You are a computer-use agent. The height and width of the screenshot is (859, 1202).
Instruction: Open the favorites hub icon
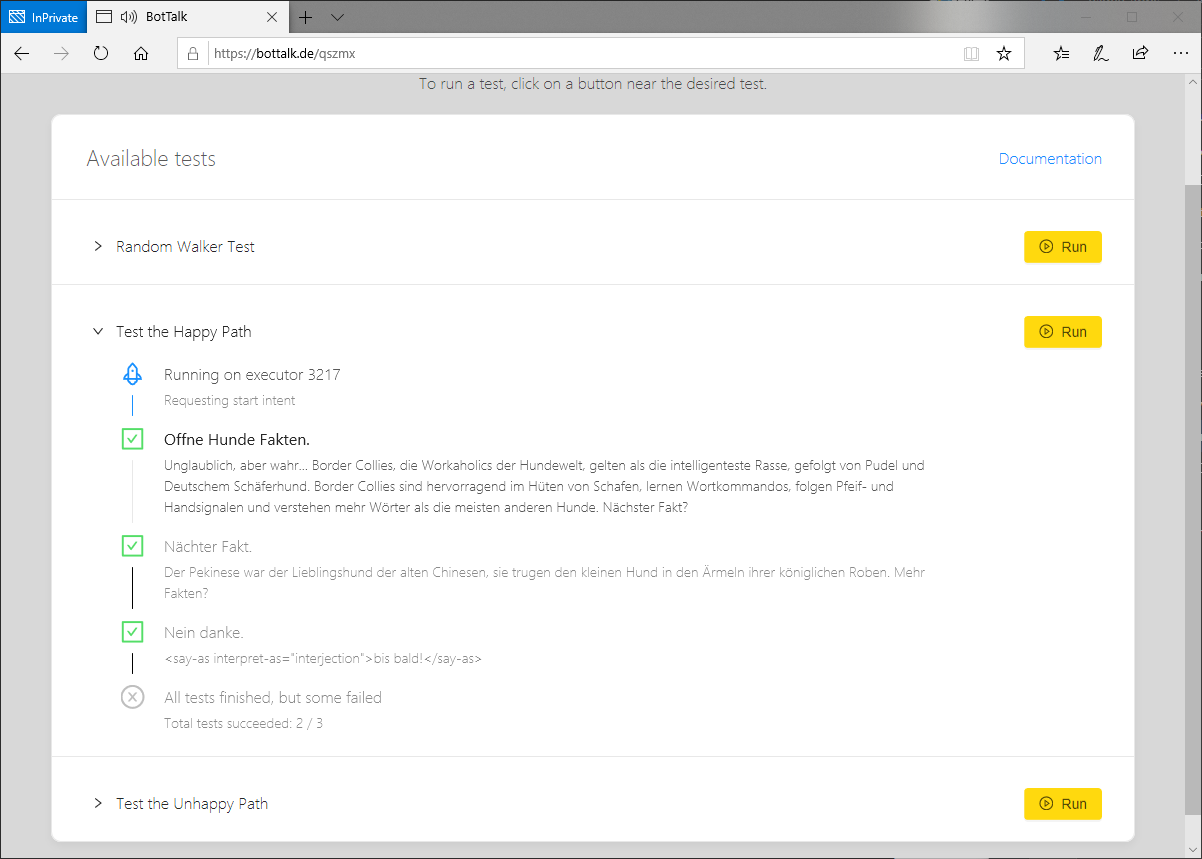(x=1062, y=54)
